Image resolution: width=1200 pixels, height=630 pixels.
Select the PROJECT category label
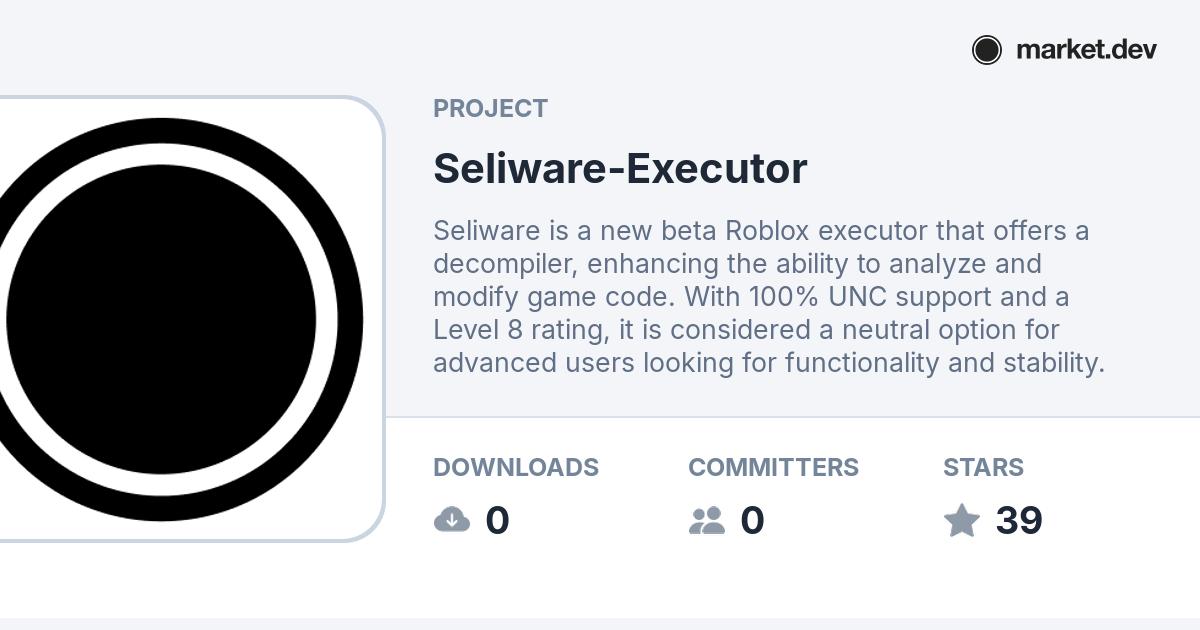(490, 108)
